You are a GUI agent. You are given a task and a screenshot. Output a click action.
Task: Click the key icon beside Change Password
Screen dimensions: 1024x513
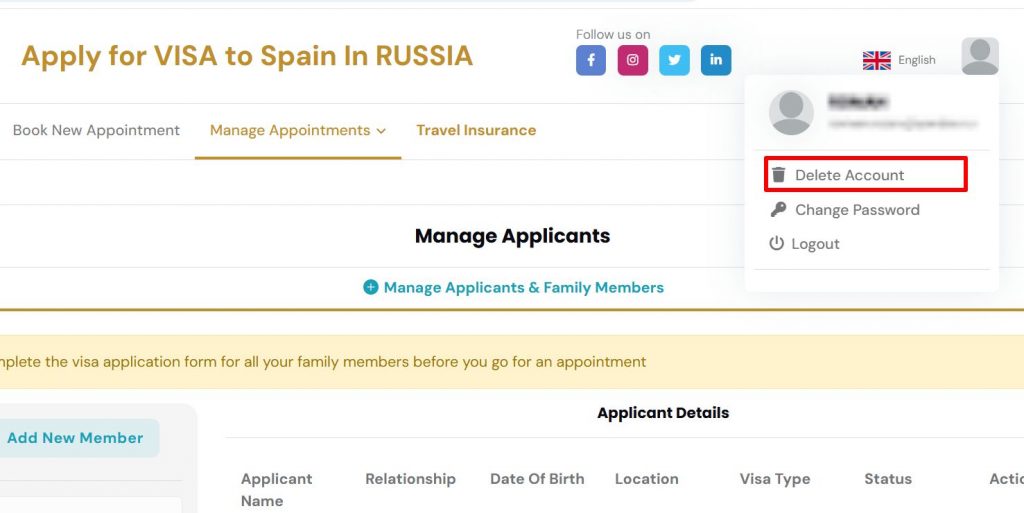click(x=778, y=210)
